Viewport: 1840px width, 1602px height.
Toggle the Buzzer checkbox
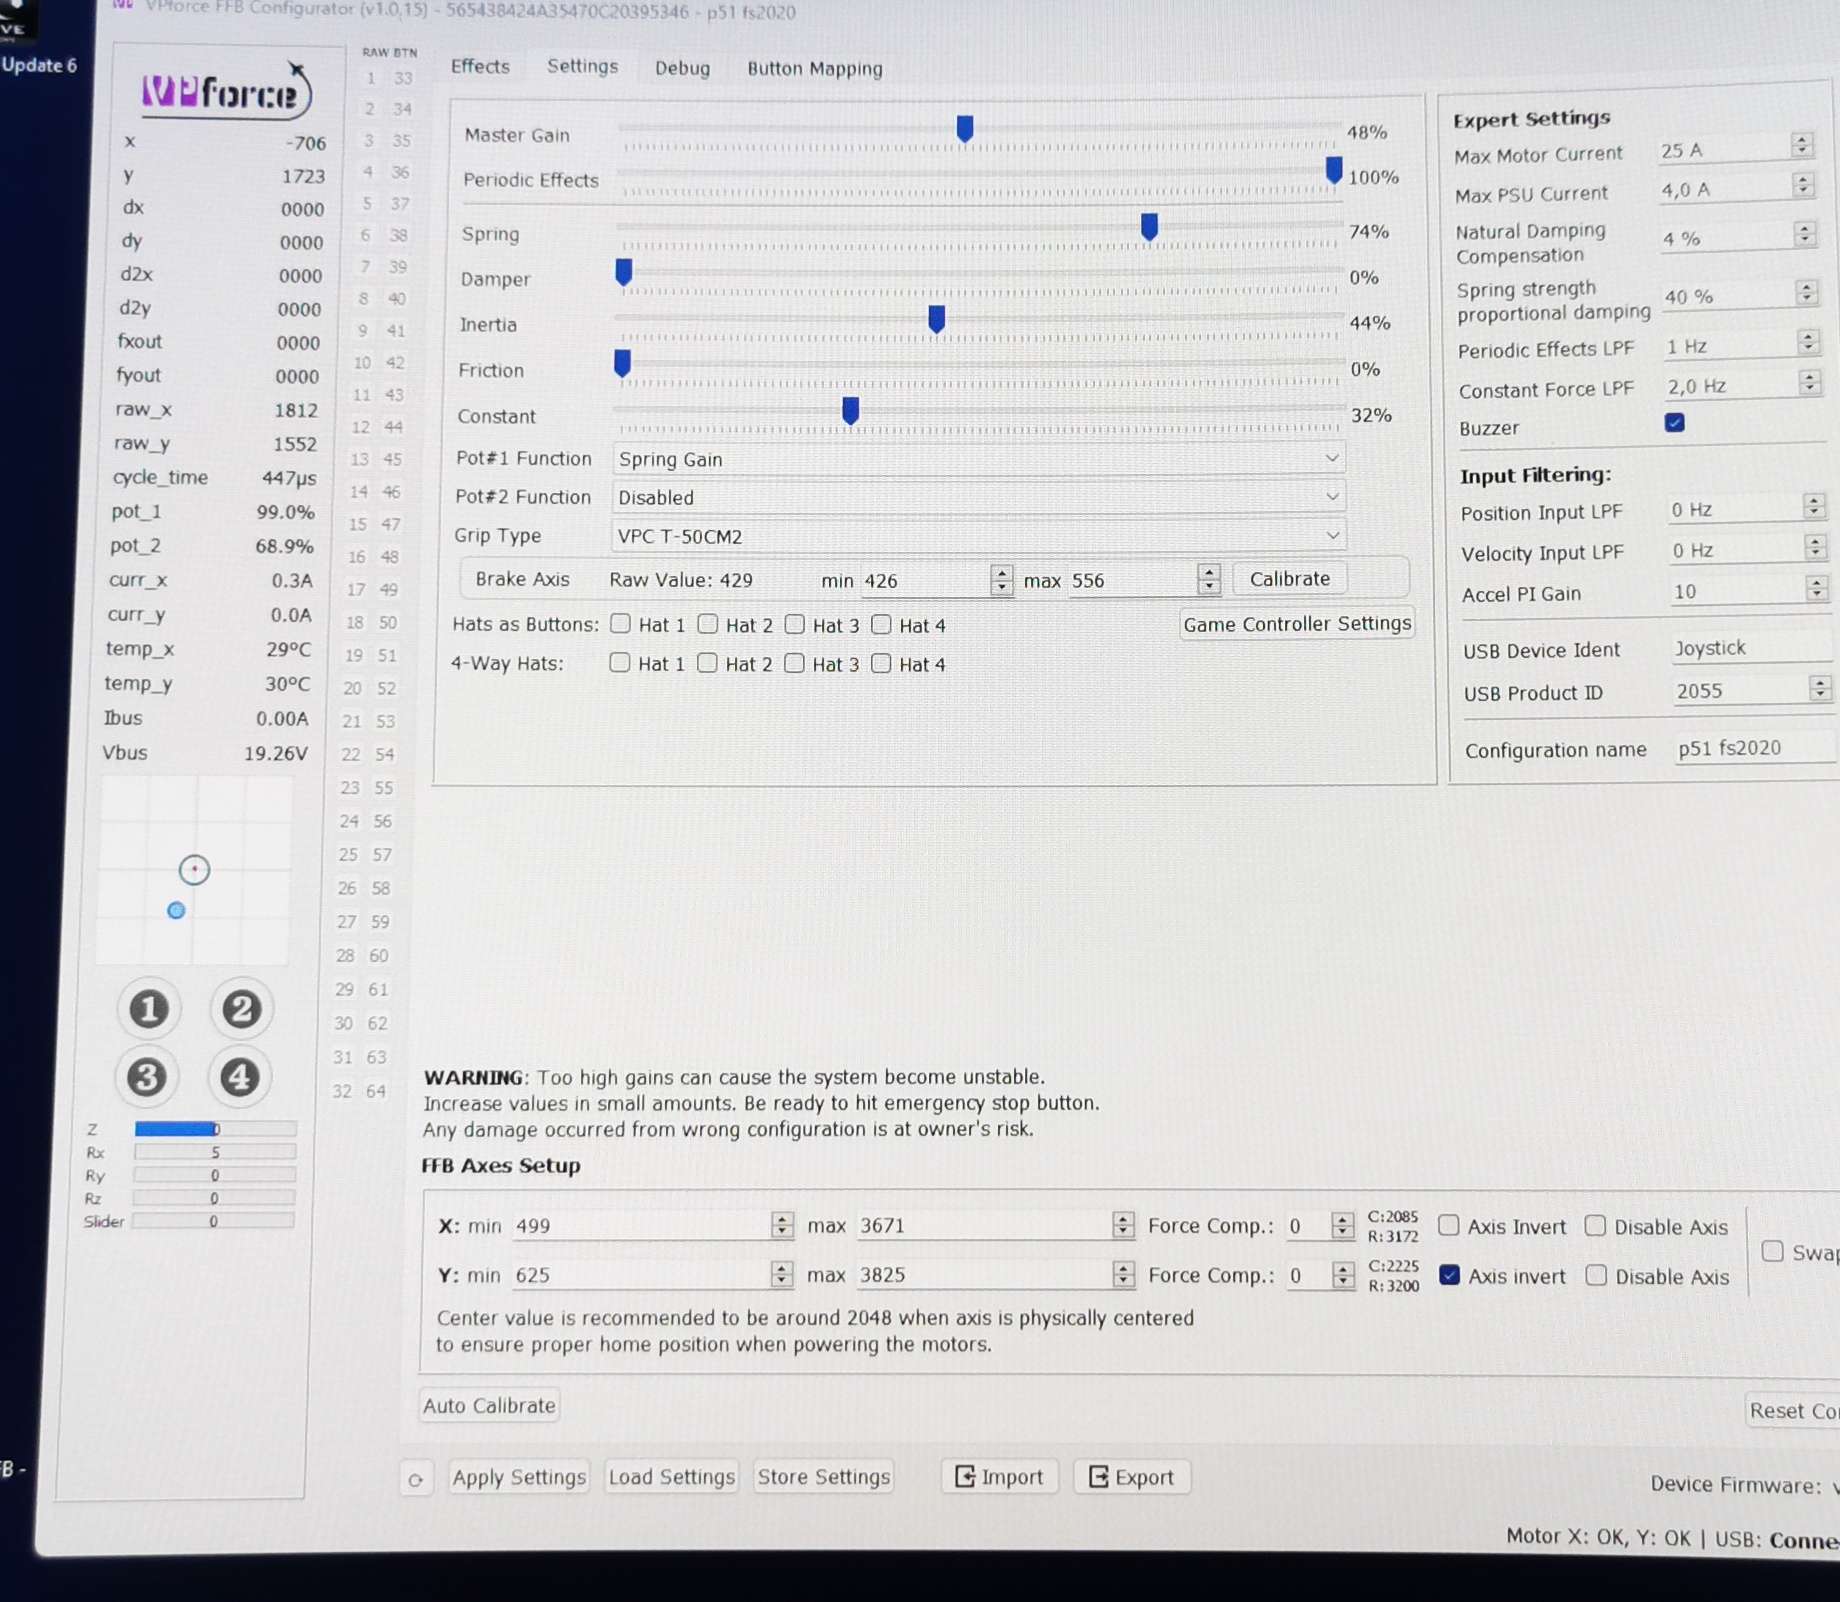[x=1675, y=422]
